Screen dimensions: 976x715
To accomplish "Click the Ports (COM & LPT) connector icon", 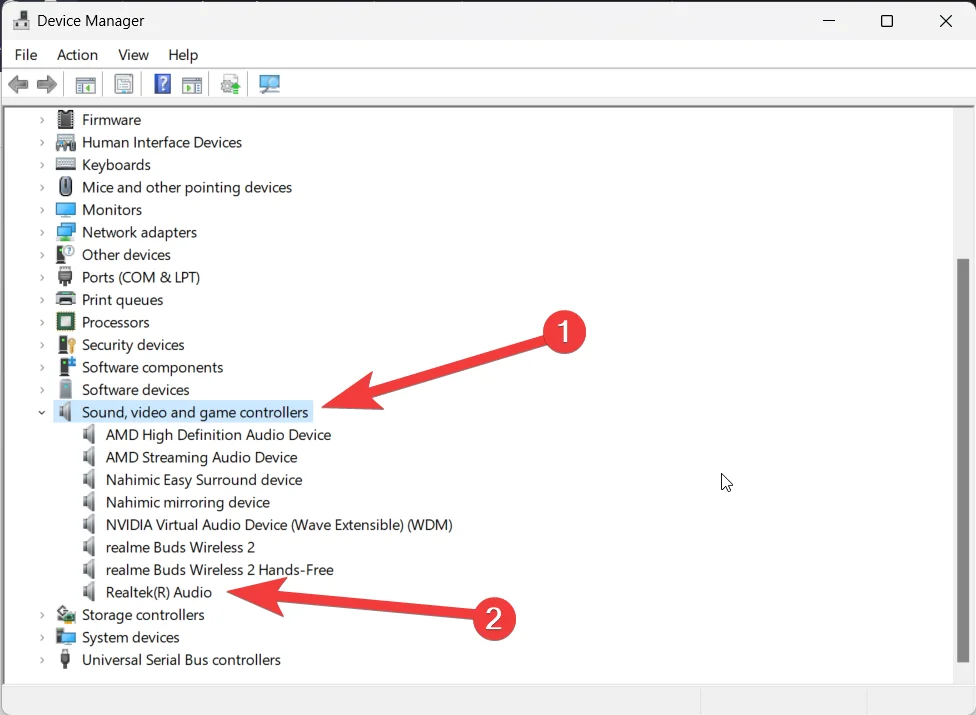I will coord(65,277).
